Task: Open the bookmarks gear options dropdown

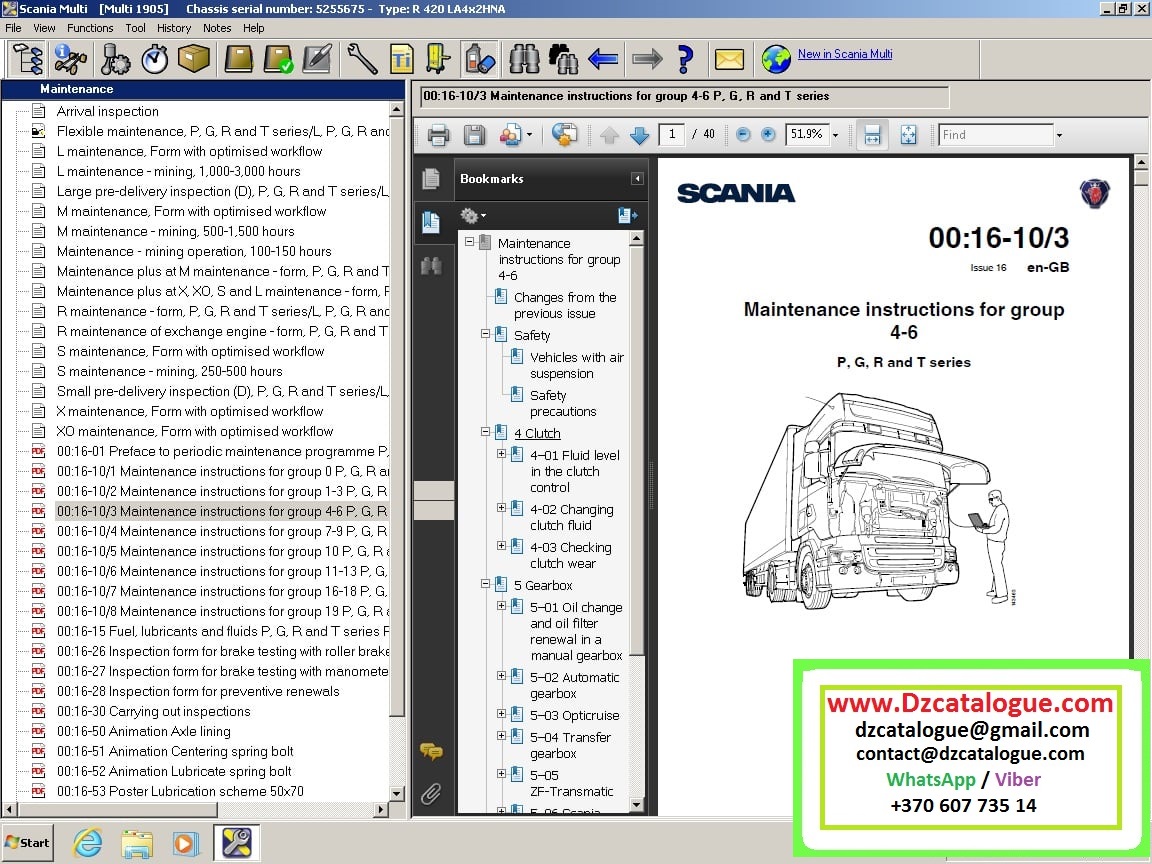Action: click(473, 215)
